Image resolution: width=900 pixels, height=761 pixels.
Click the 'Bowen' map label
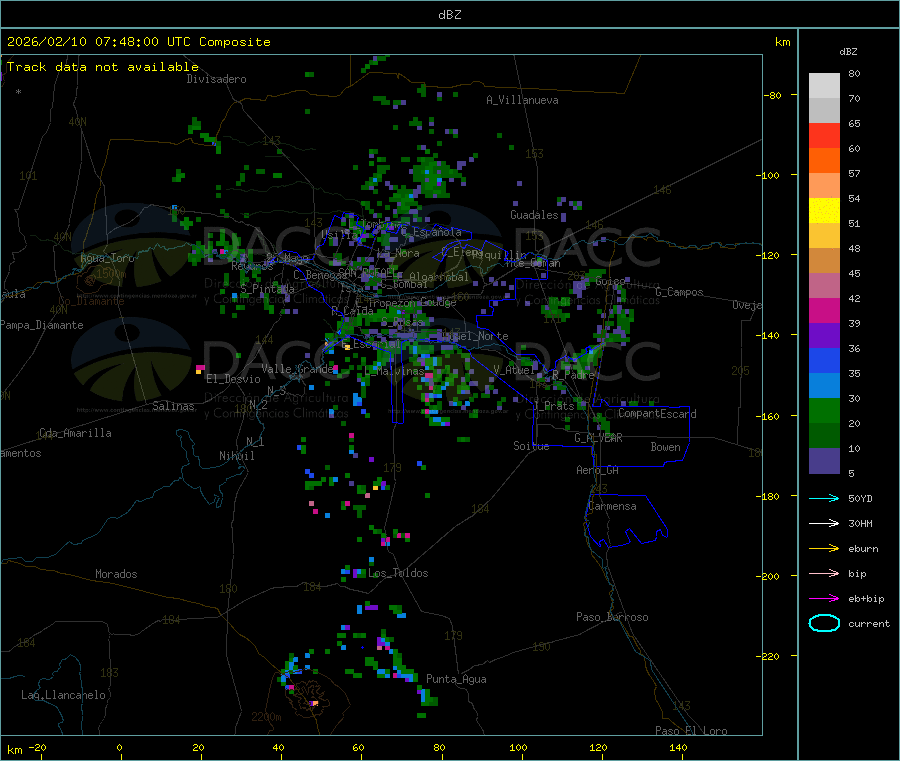[x=665, y=447]
